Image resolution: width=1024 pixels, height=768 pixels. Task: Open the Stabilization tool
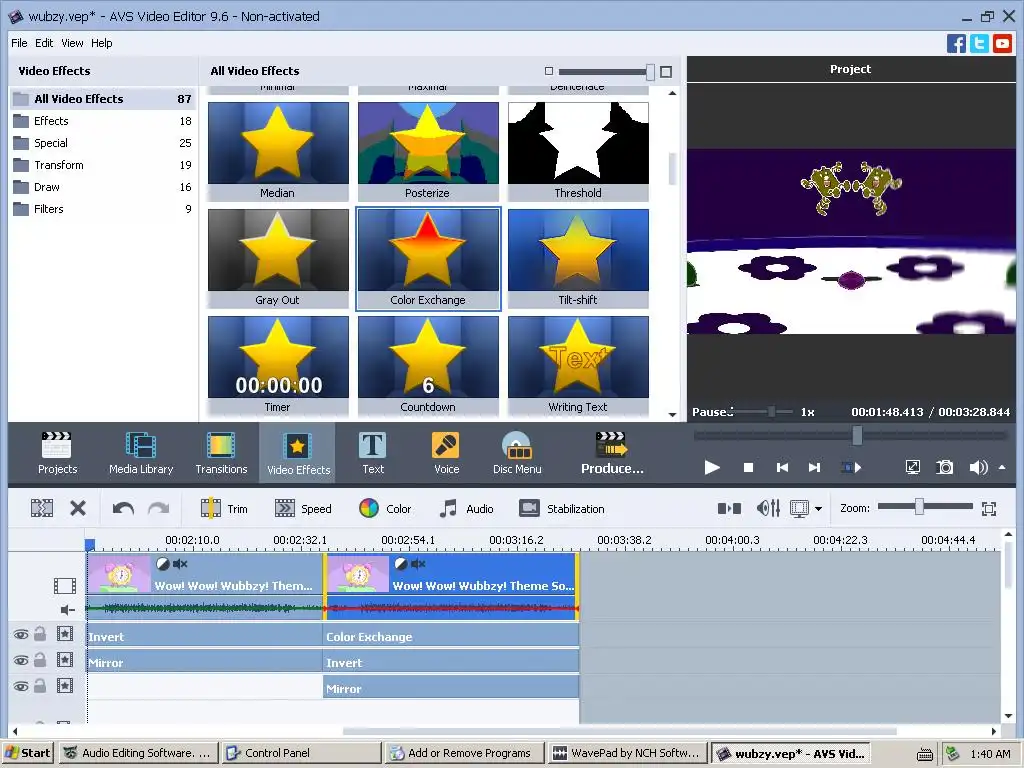click(562, 508)
